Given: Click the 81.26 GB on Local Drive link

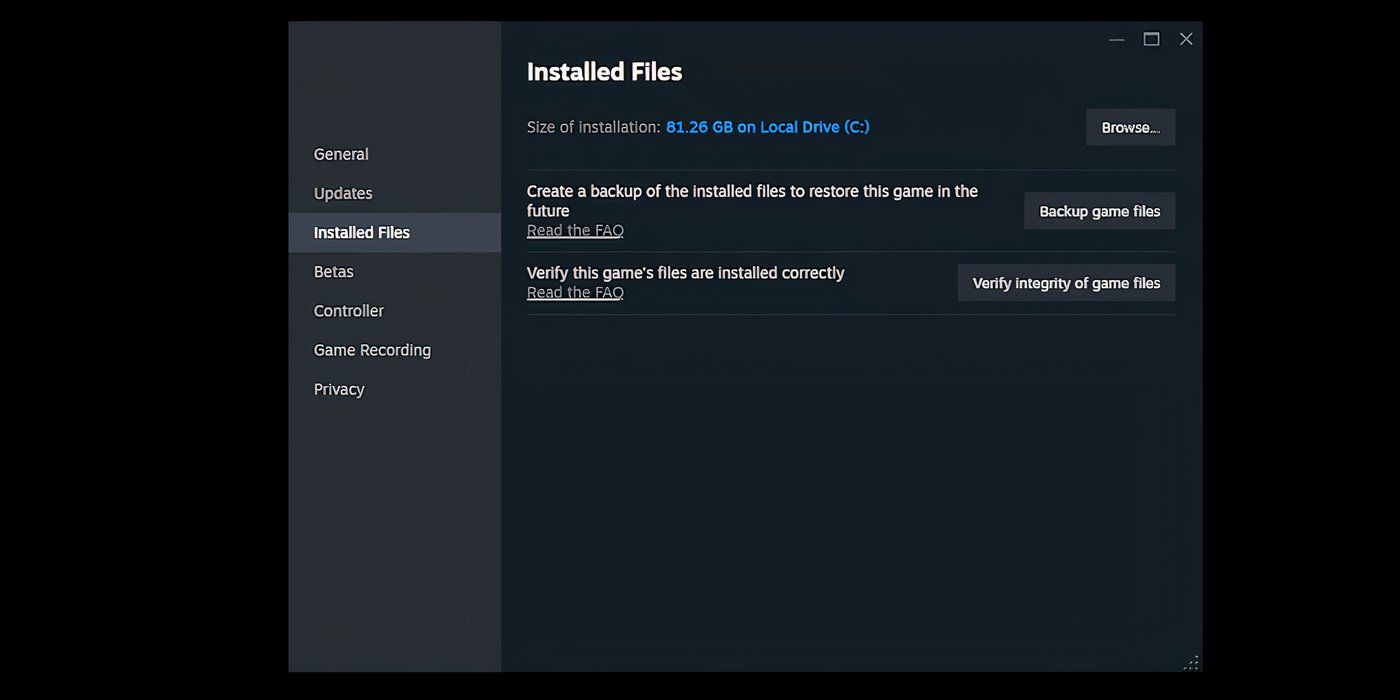Looking at the screenshot, I should point(768,127).
